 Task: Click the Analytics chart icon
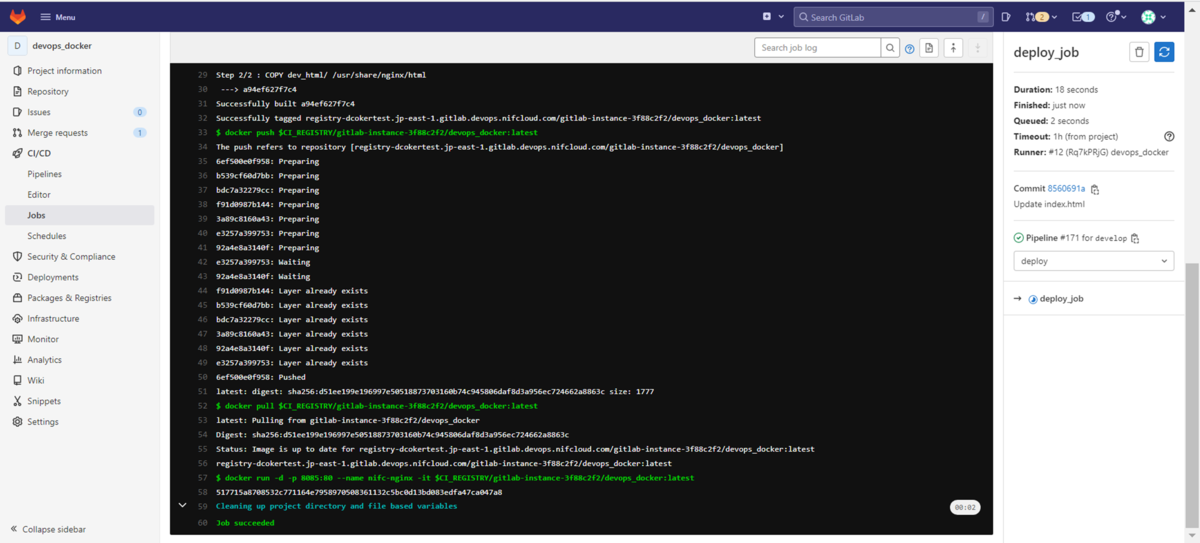click(x=17, y=360)
